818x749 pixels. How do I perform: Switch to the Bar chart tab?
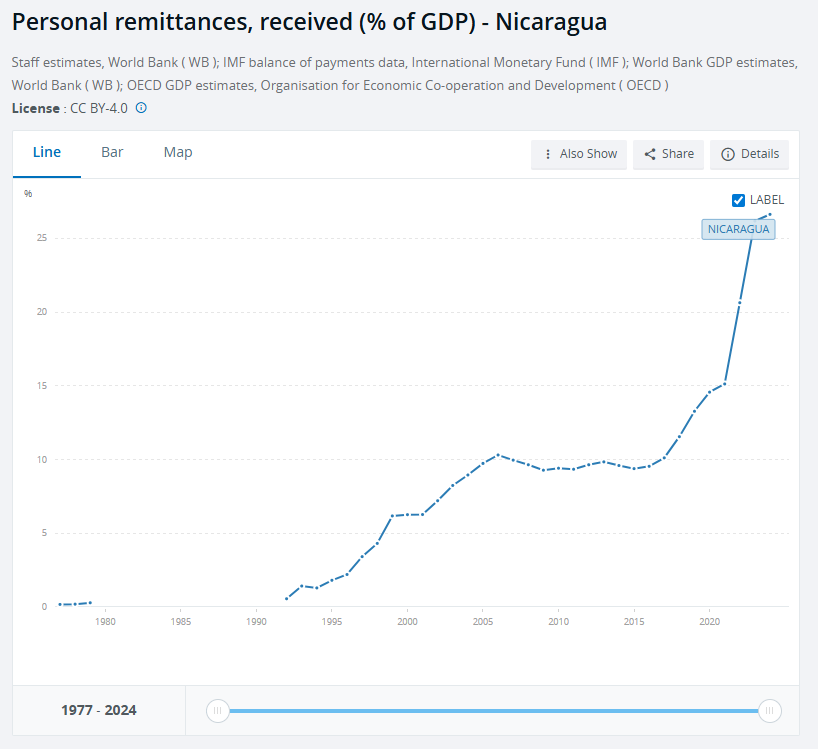click(x=112, y=152)
